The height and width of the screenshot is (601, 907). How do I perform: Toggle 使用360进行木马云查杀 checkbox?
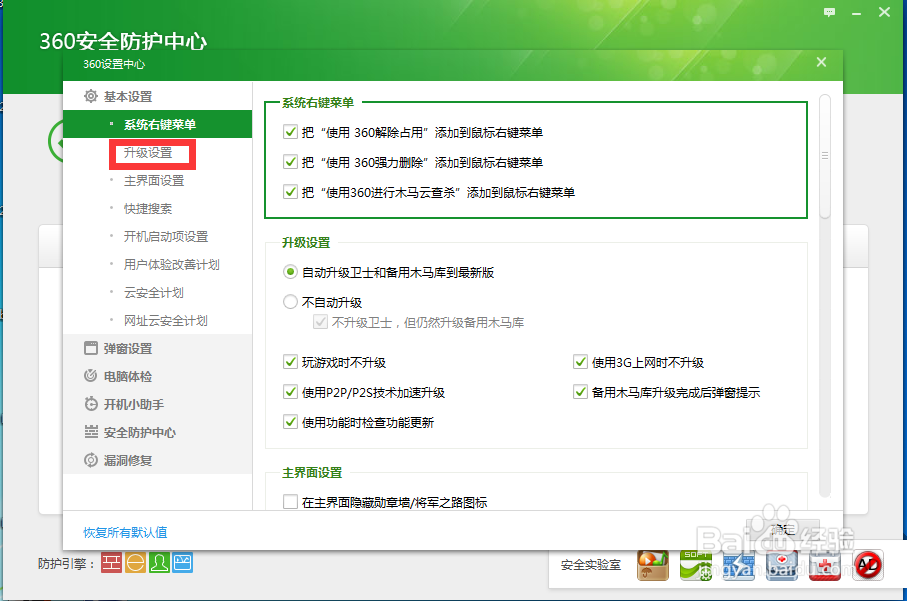click(290, 192)
